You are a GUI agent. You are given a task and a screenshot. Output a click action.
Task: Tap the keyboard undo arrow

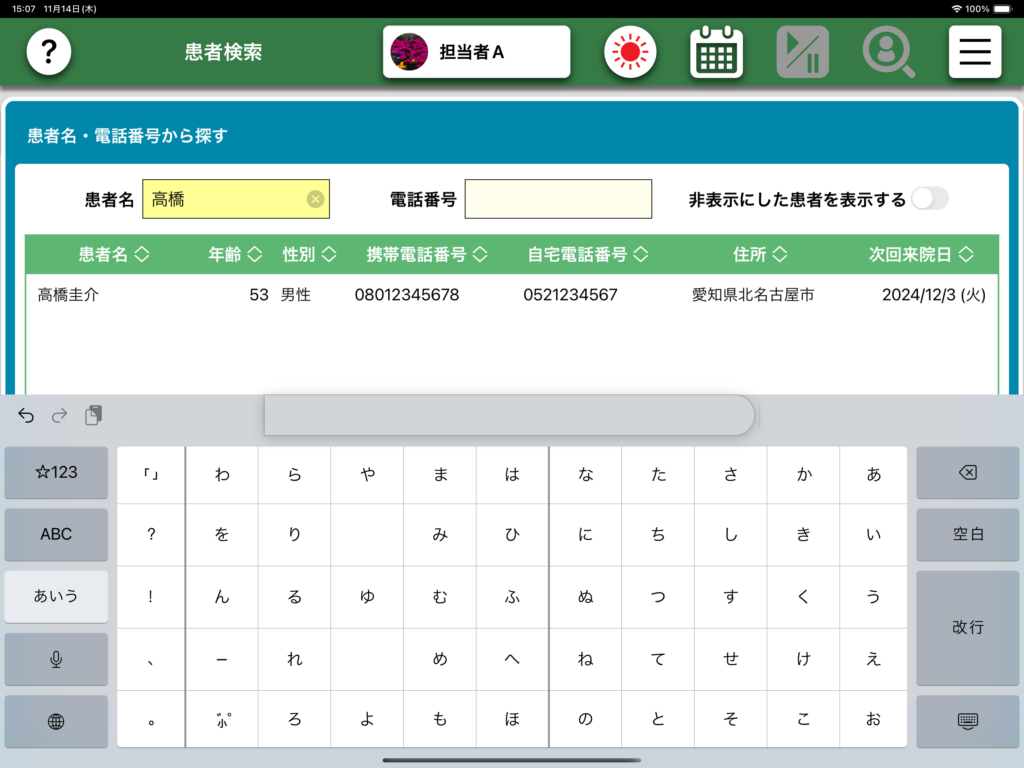(26, 415)
